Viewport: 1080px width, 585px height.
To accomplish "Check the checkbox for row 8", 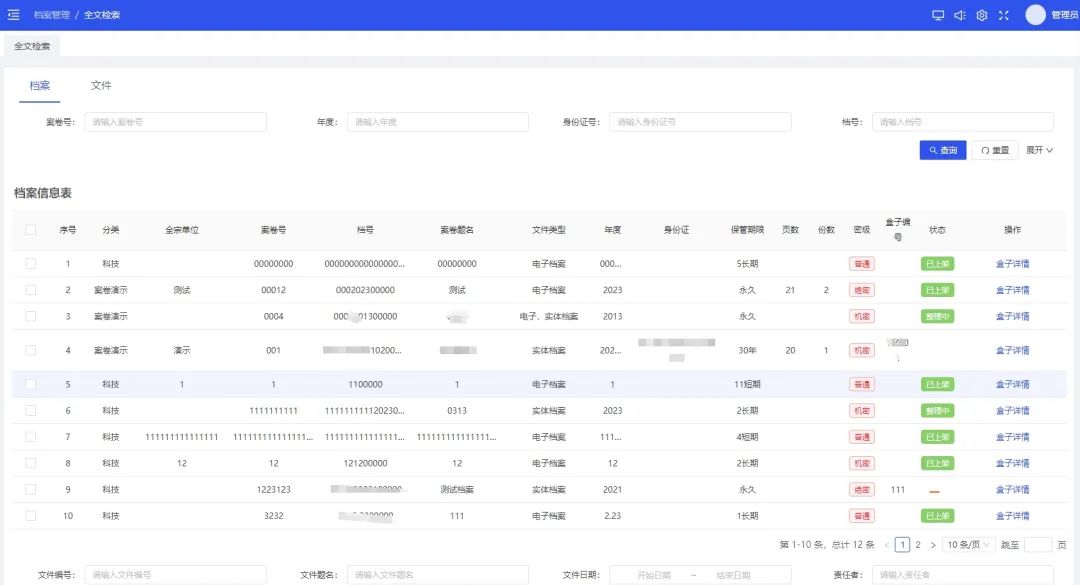I will click(30, 463).
